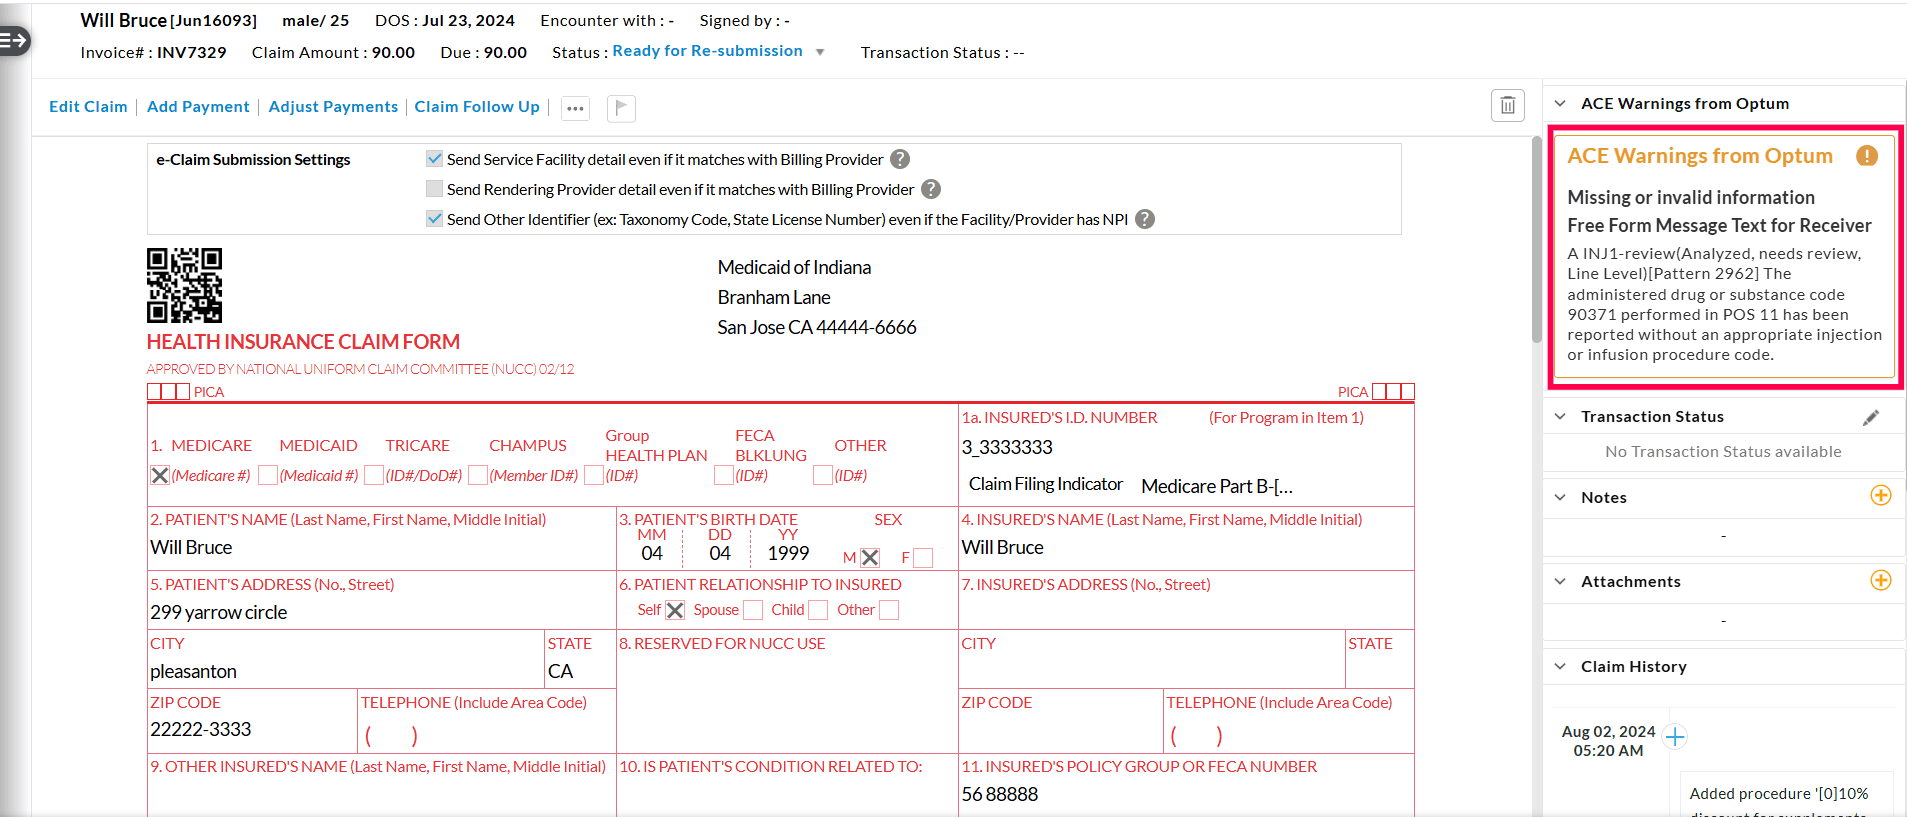Open Edit Claim
Screen dimensions: 1907x817
[88, 107]
